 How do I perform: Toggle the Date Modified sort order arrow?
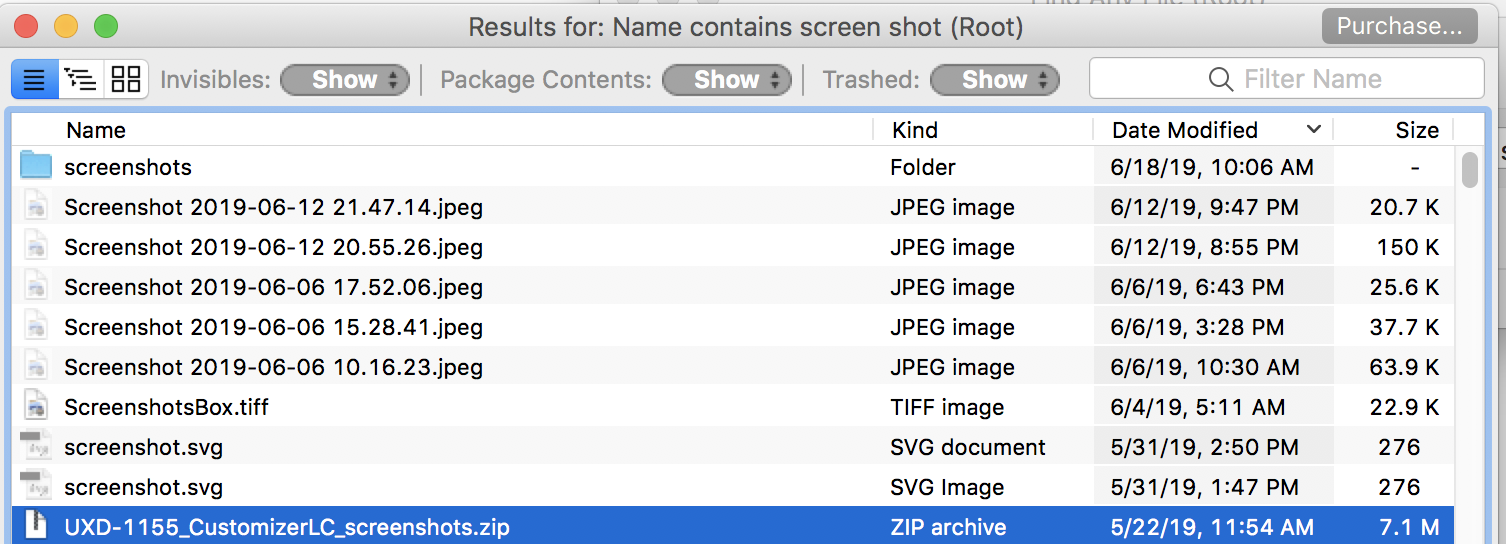(1314, 130)
